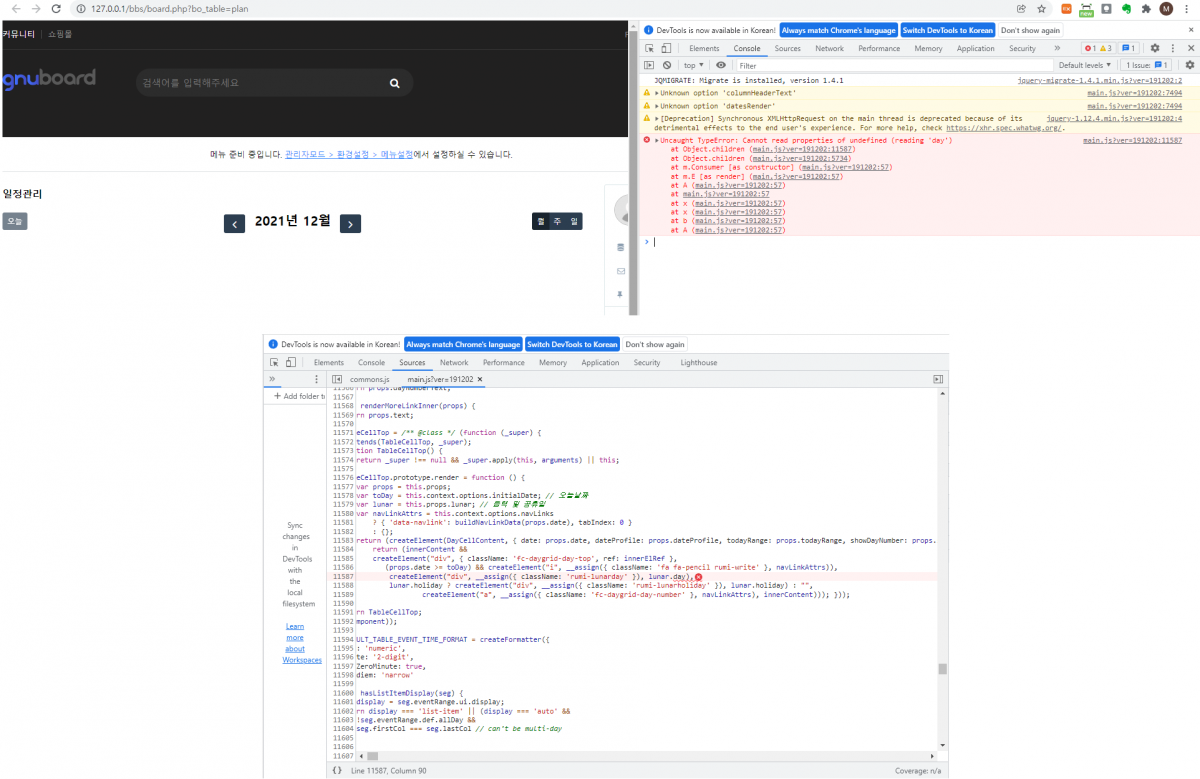
Task: Click the 오늘 (today) button
Action: point(14,222)
